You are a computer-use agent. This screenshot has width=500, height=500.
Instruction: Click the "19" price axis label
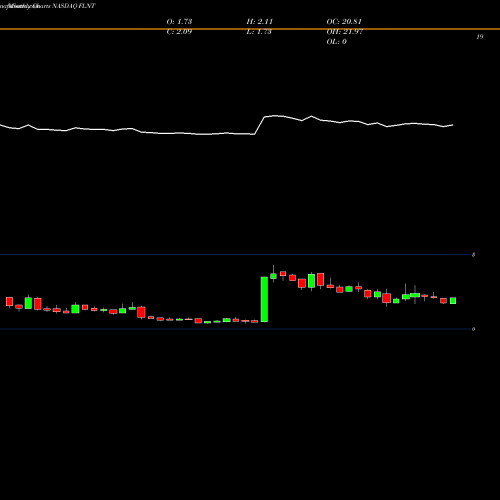(x=480, y=37)
